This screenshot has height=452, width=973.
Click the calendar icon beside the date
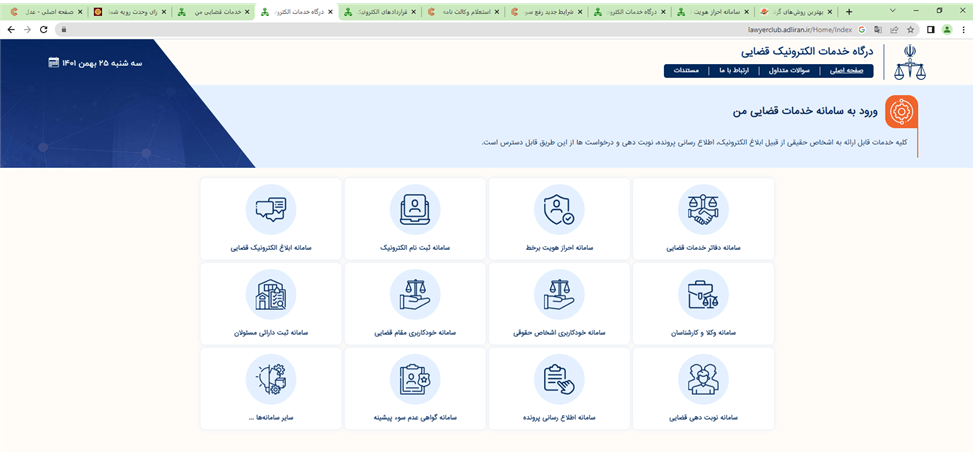coord(53,62)
